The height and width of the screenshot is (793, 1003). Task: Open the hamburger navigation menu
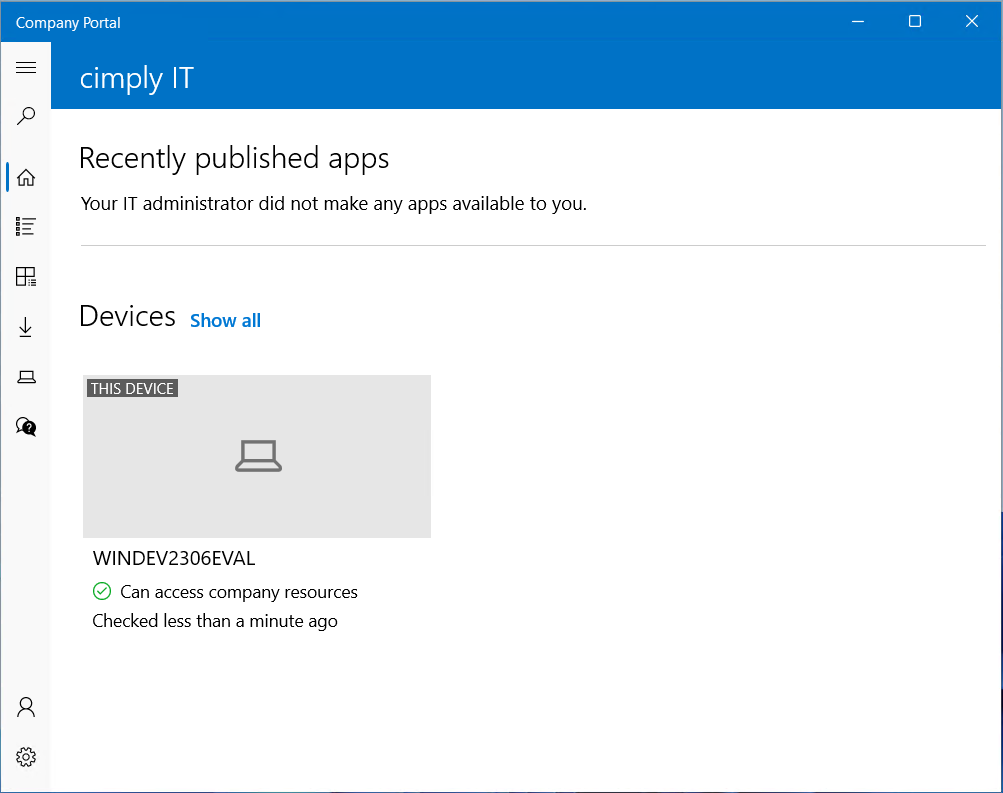pyautogui.click(x=26, y=67)
